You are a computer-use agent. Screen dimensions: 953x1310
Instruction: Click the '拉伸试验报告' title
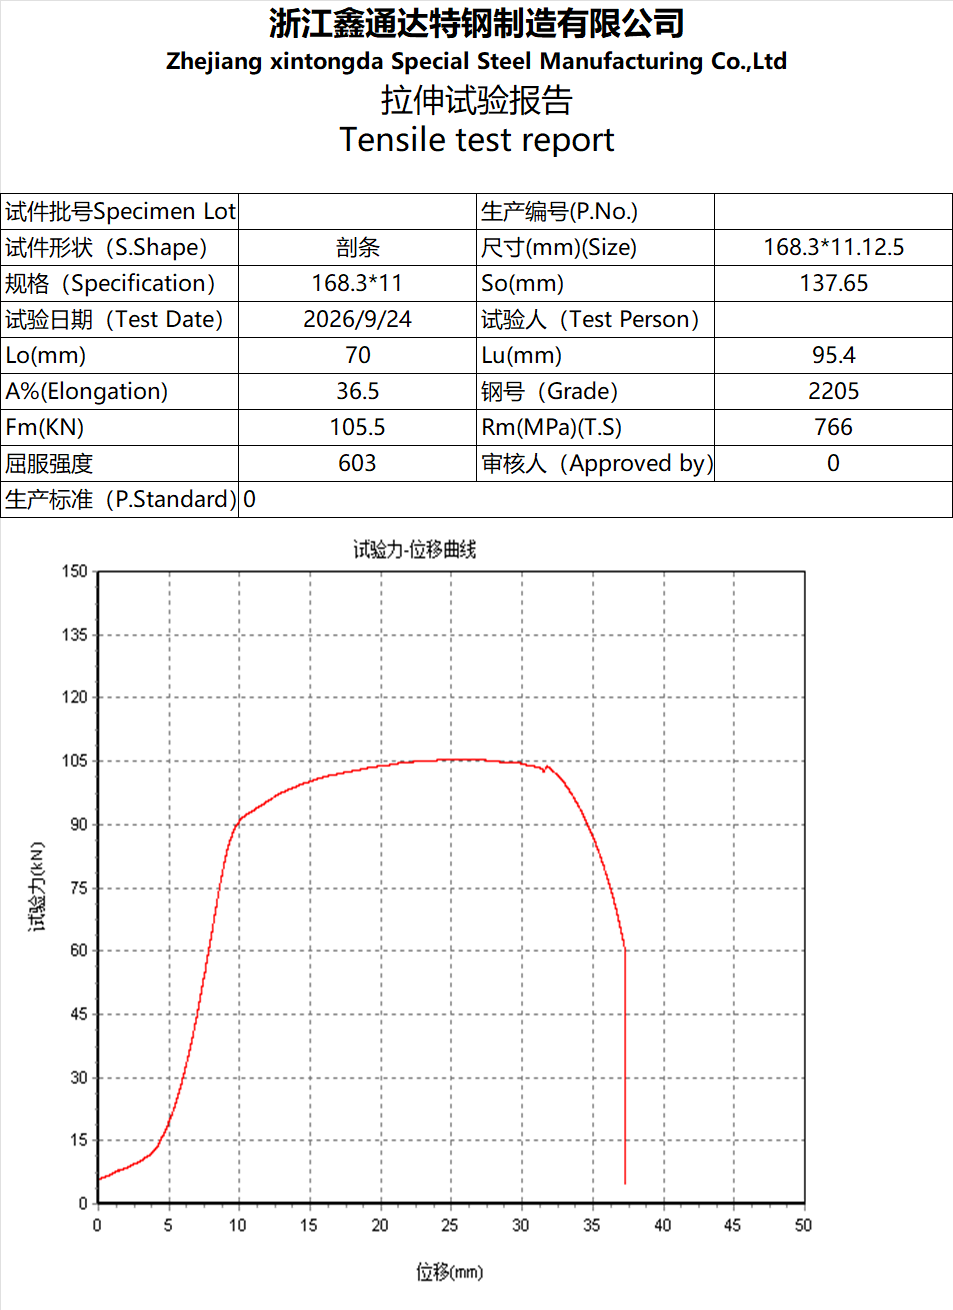[x=476, y=100]
